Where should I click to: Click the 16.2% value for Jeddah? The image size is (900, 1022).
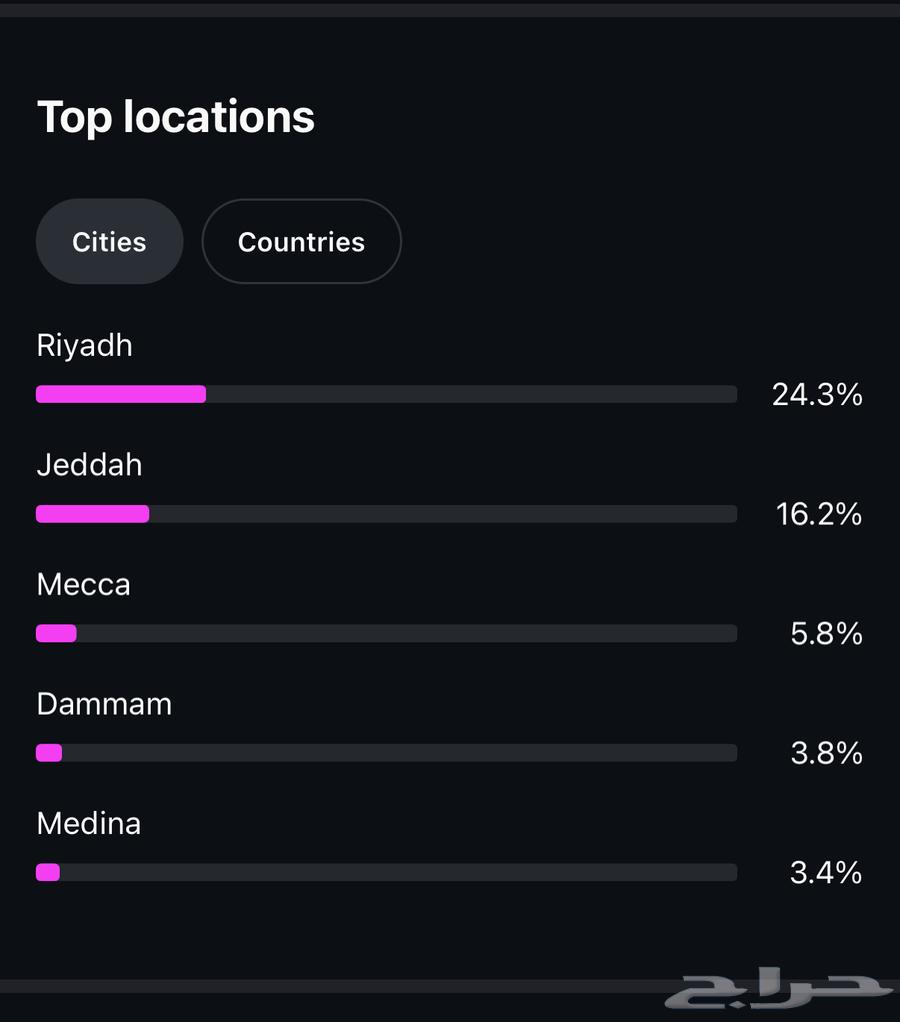pyautogui.click(x=818, y=514)
